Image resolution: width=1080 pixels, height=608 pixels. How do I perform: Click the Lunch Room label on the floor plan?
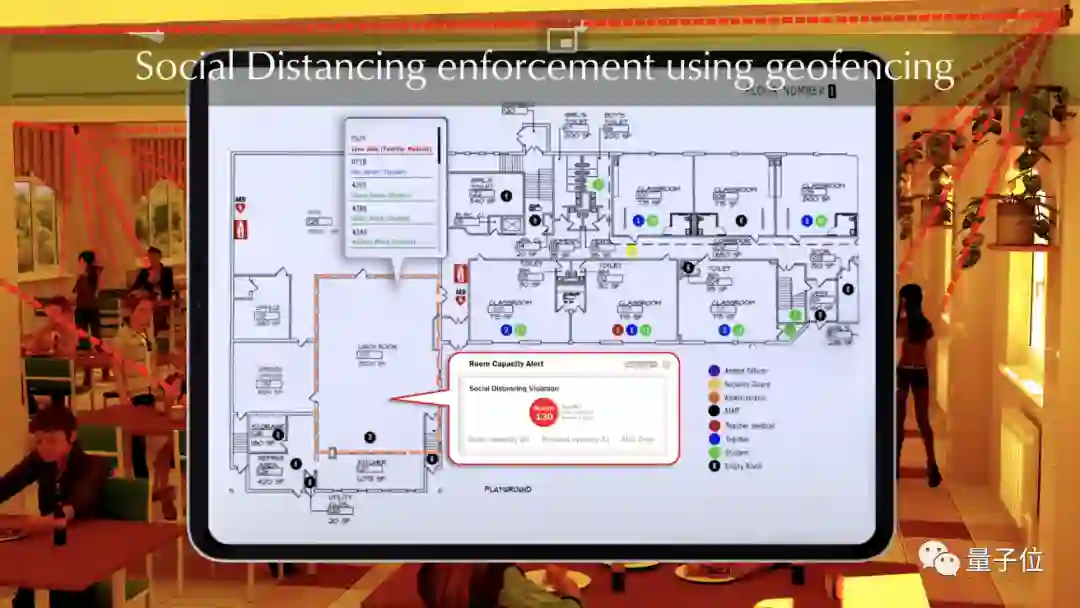click(x=377, y=346)
